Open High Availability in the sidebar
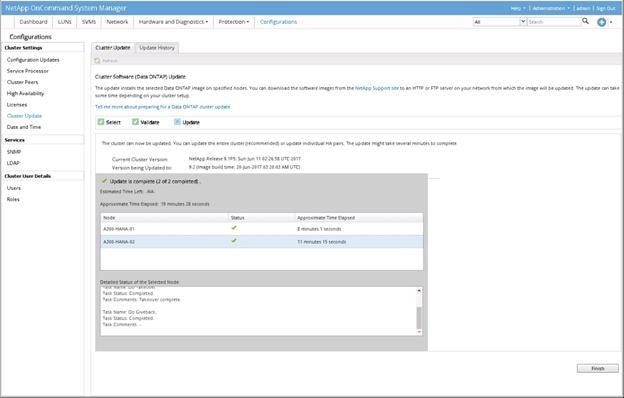 click(25, 94)
